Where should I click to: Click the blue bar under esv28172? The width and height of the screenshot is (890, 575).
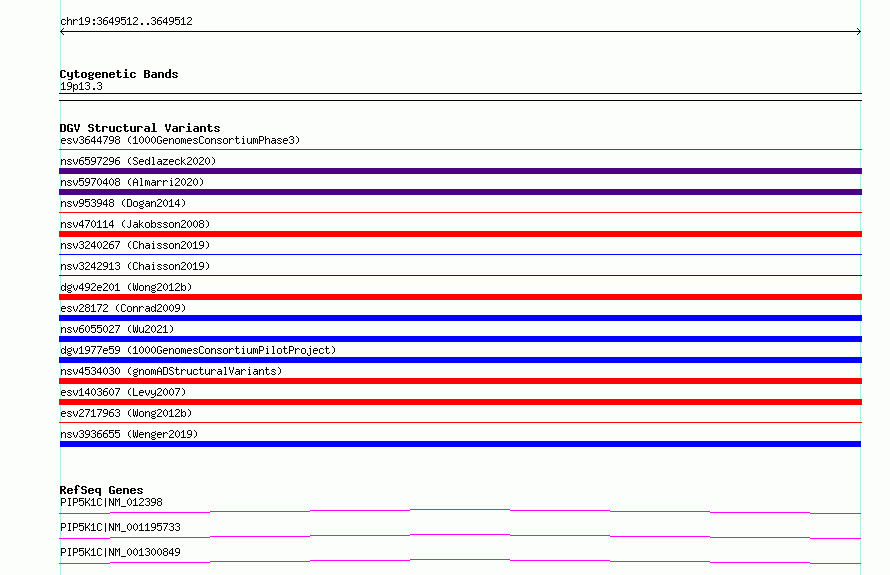[460, 318]
